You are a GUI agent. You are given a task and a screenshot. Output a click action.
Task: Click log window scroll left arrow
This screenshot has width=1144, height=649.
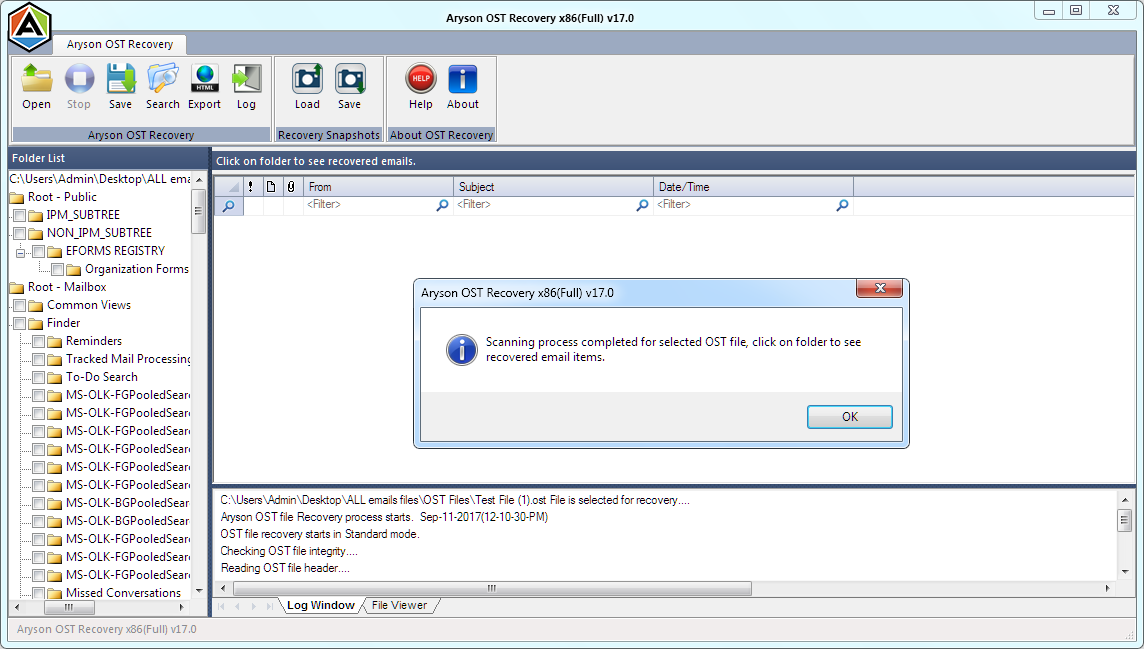[223, 588]
